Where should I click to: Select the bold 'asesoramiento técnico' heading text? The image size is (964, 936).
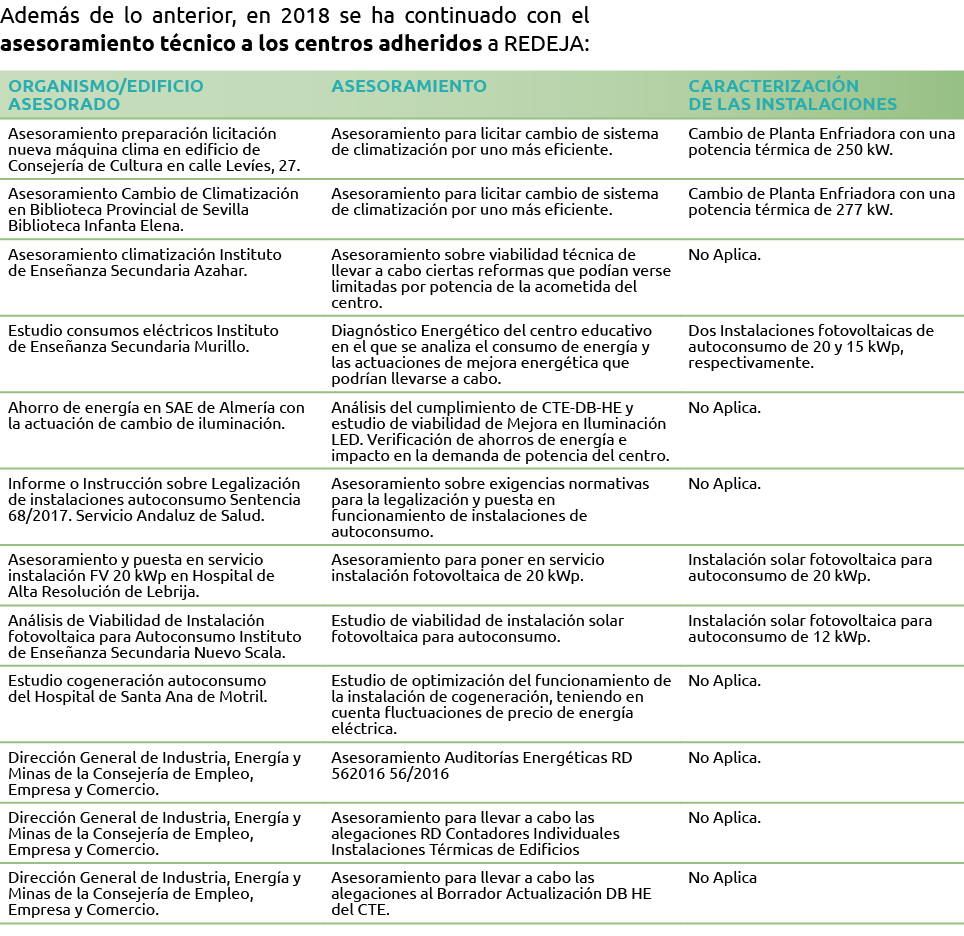click(x=240, y=45)
